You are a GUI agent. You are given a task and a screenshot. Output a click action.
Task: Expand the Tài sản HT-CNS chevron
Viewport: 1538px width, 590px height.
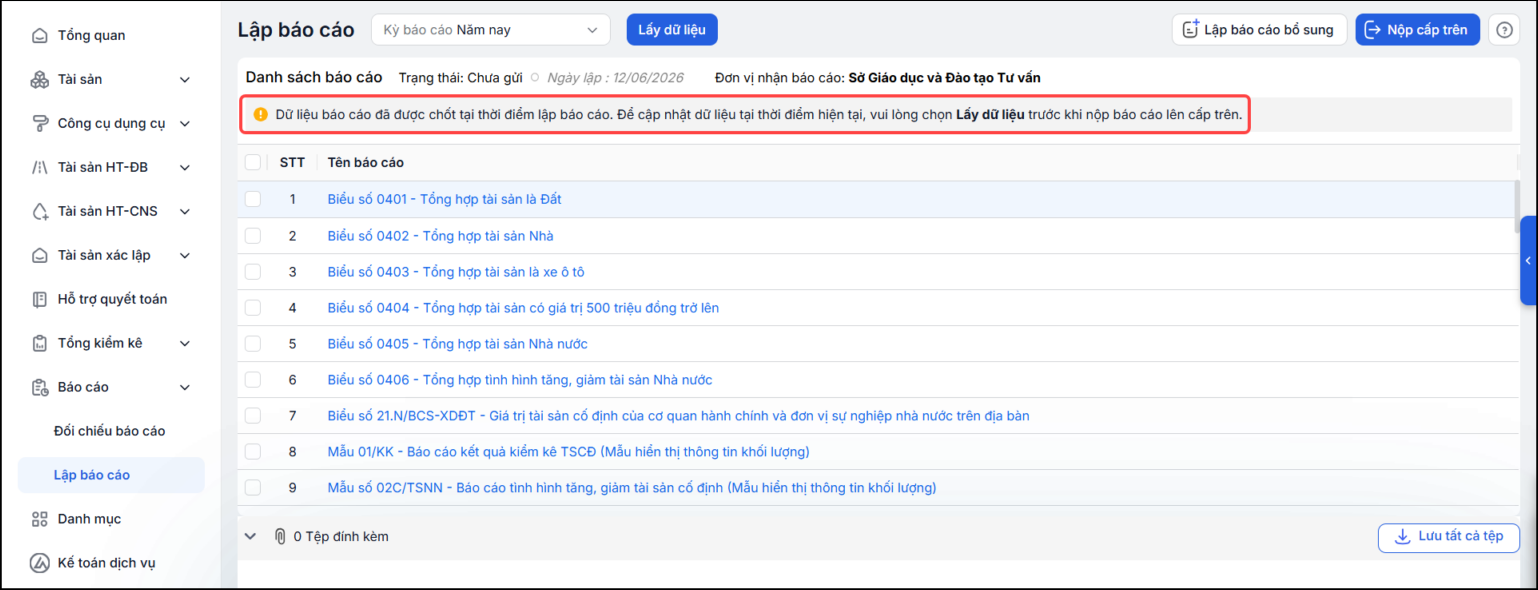pos(185,212)
